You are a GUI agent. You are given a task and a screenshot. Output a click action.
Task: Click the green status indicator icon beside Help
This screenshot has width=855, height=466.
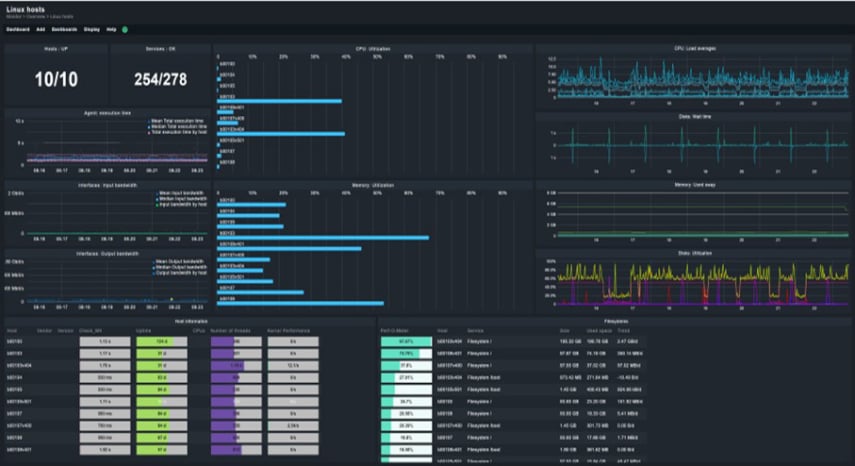pyautogui.click(x=125, y=30)
